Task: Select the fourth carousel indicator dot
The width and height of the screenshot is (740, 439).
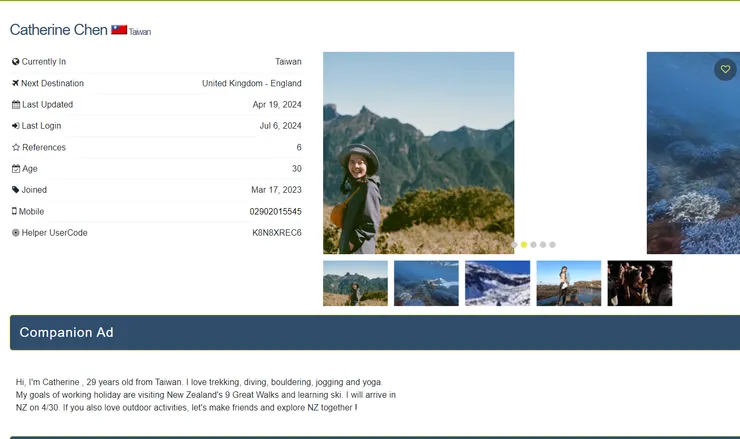Action: (543, 245)
